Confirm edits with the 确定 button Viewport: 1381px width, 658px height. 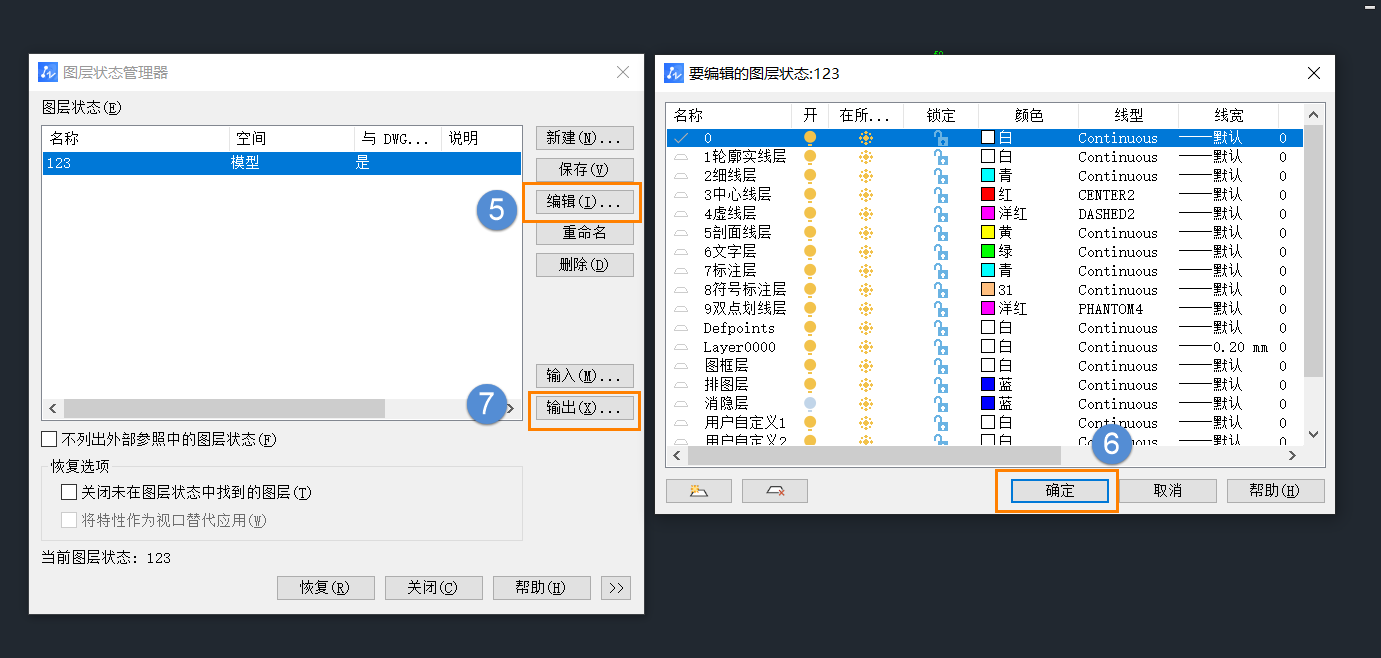point(1060,491)
